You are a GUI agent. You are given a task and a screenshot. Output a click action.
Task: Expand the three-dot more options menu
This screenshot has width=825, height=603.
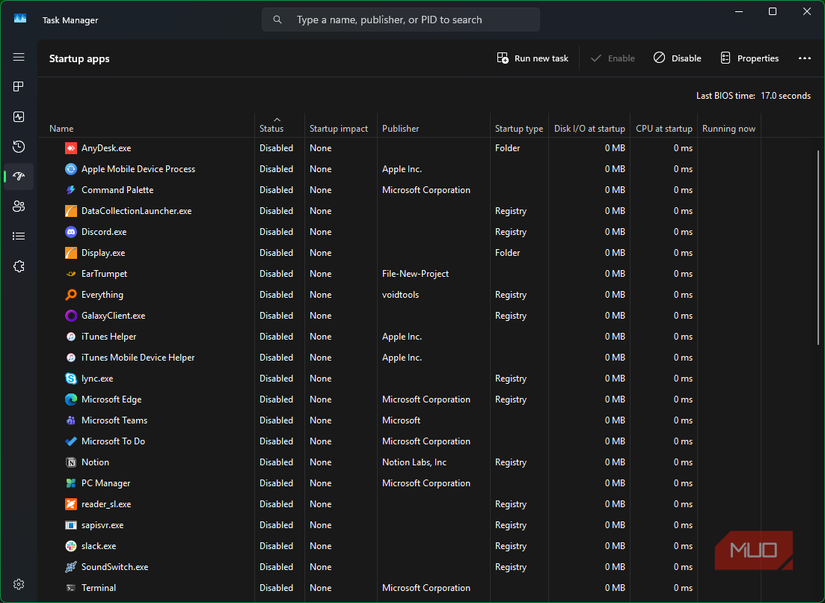(804, 58)
